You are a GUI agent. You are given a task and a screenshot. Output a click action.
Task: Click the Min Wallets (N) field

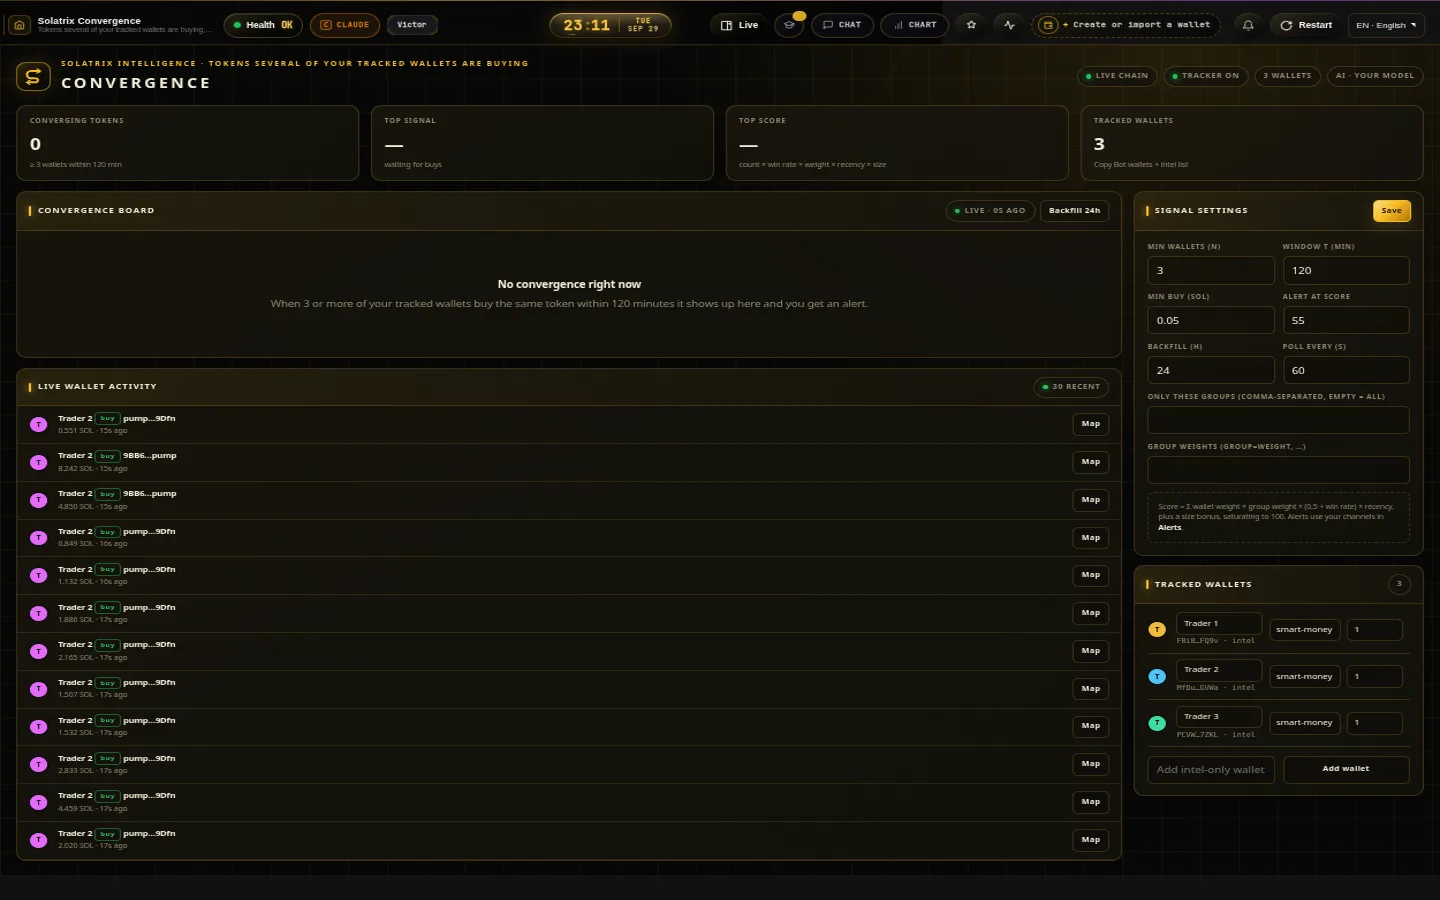tap(1211, 270)
